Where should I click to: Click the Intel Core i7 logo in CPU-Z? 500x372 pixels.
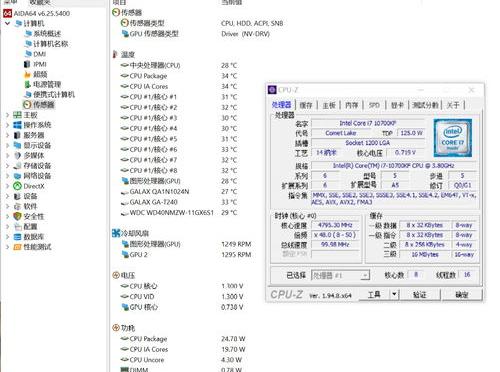click(453, 138)
